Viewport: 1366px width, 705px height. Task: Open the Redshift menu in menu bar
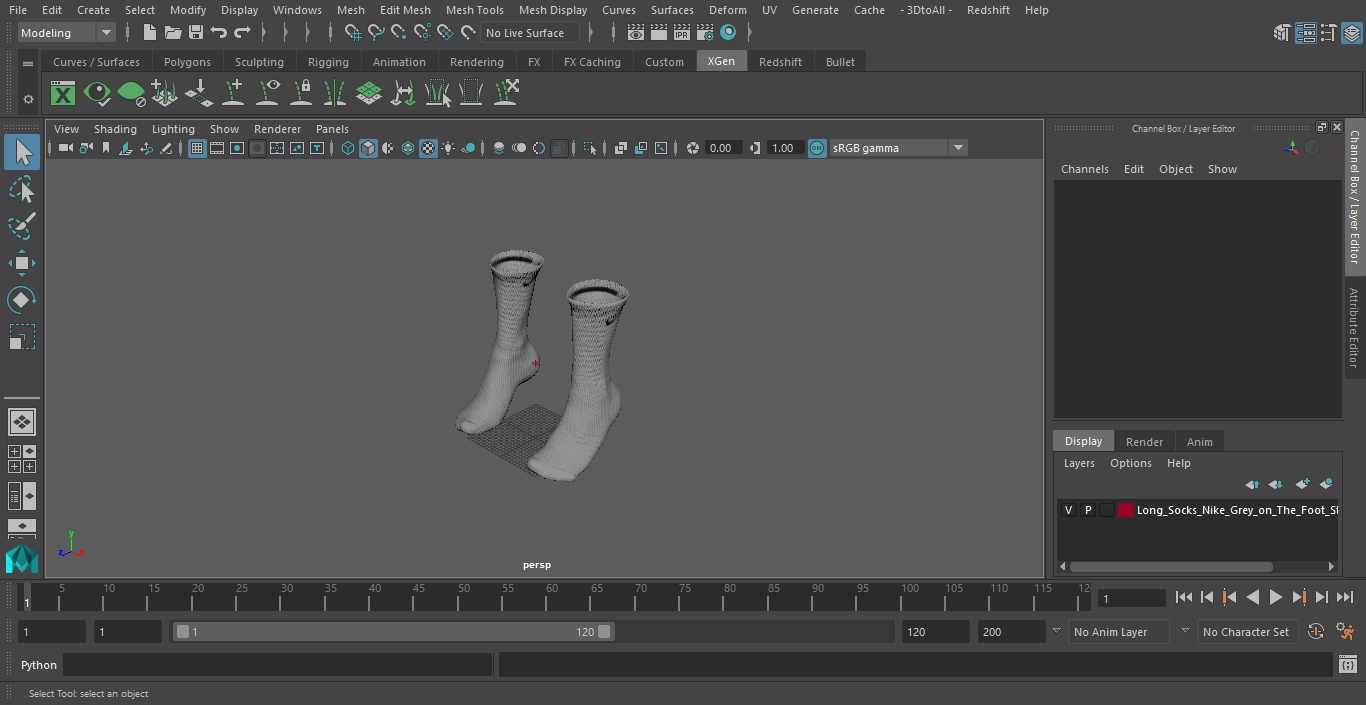[x=988, y=10]
